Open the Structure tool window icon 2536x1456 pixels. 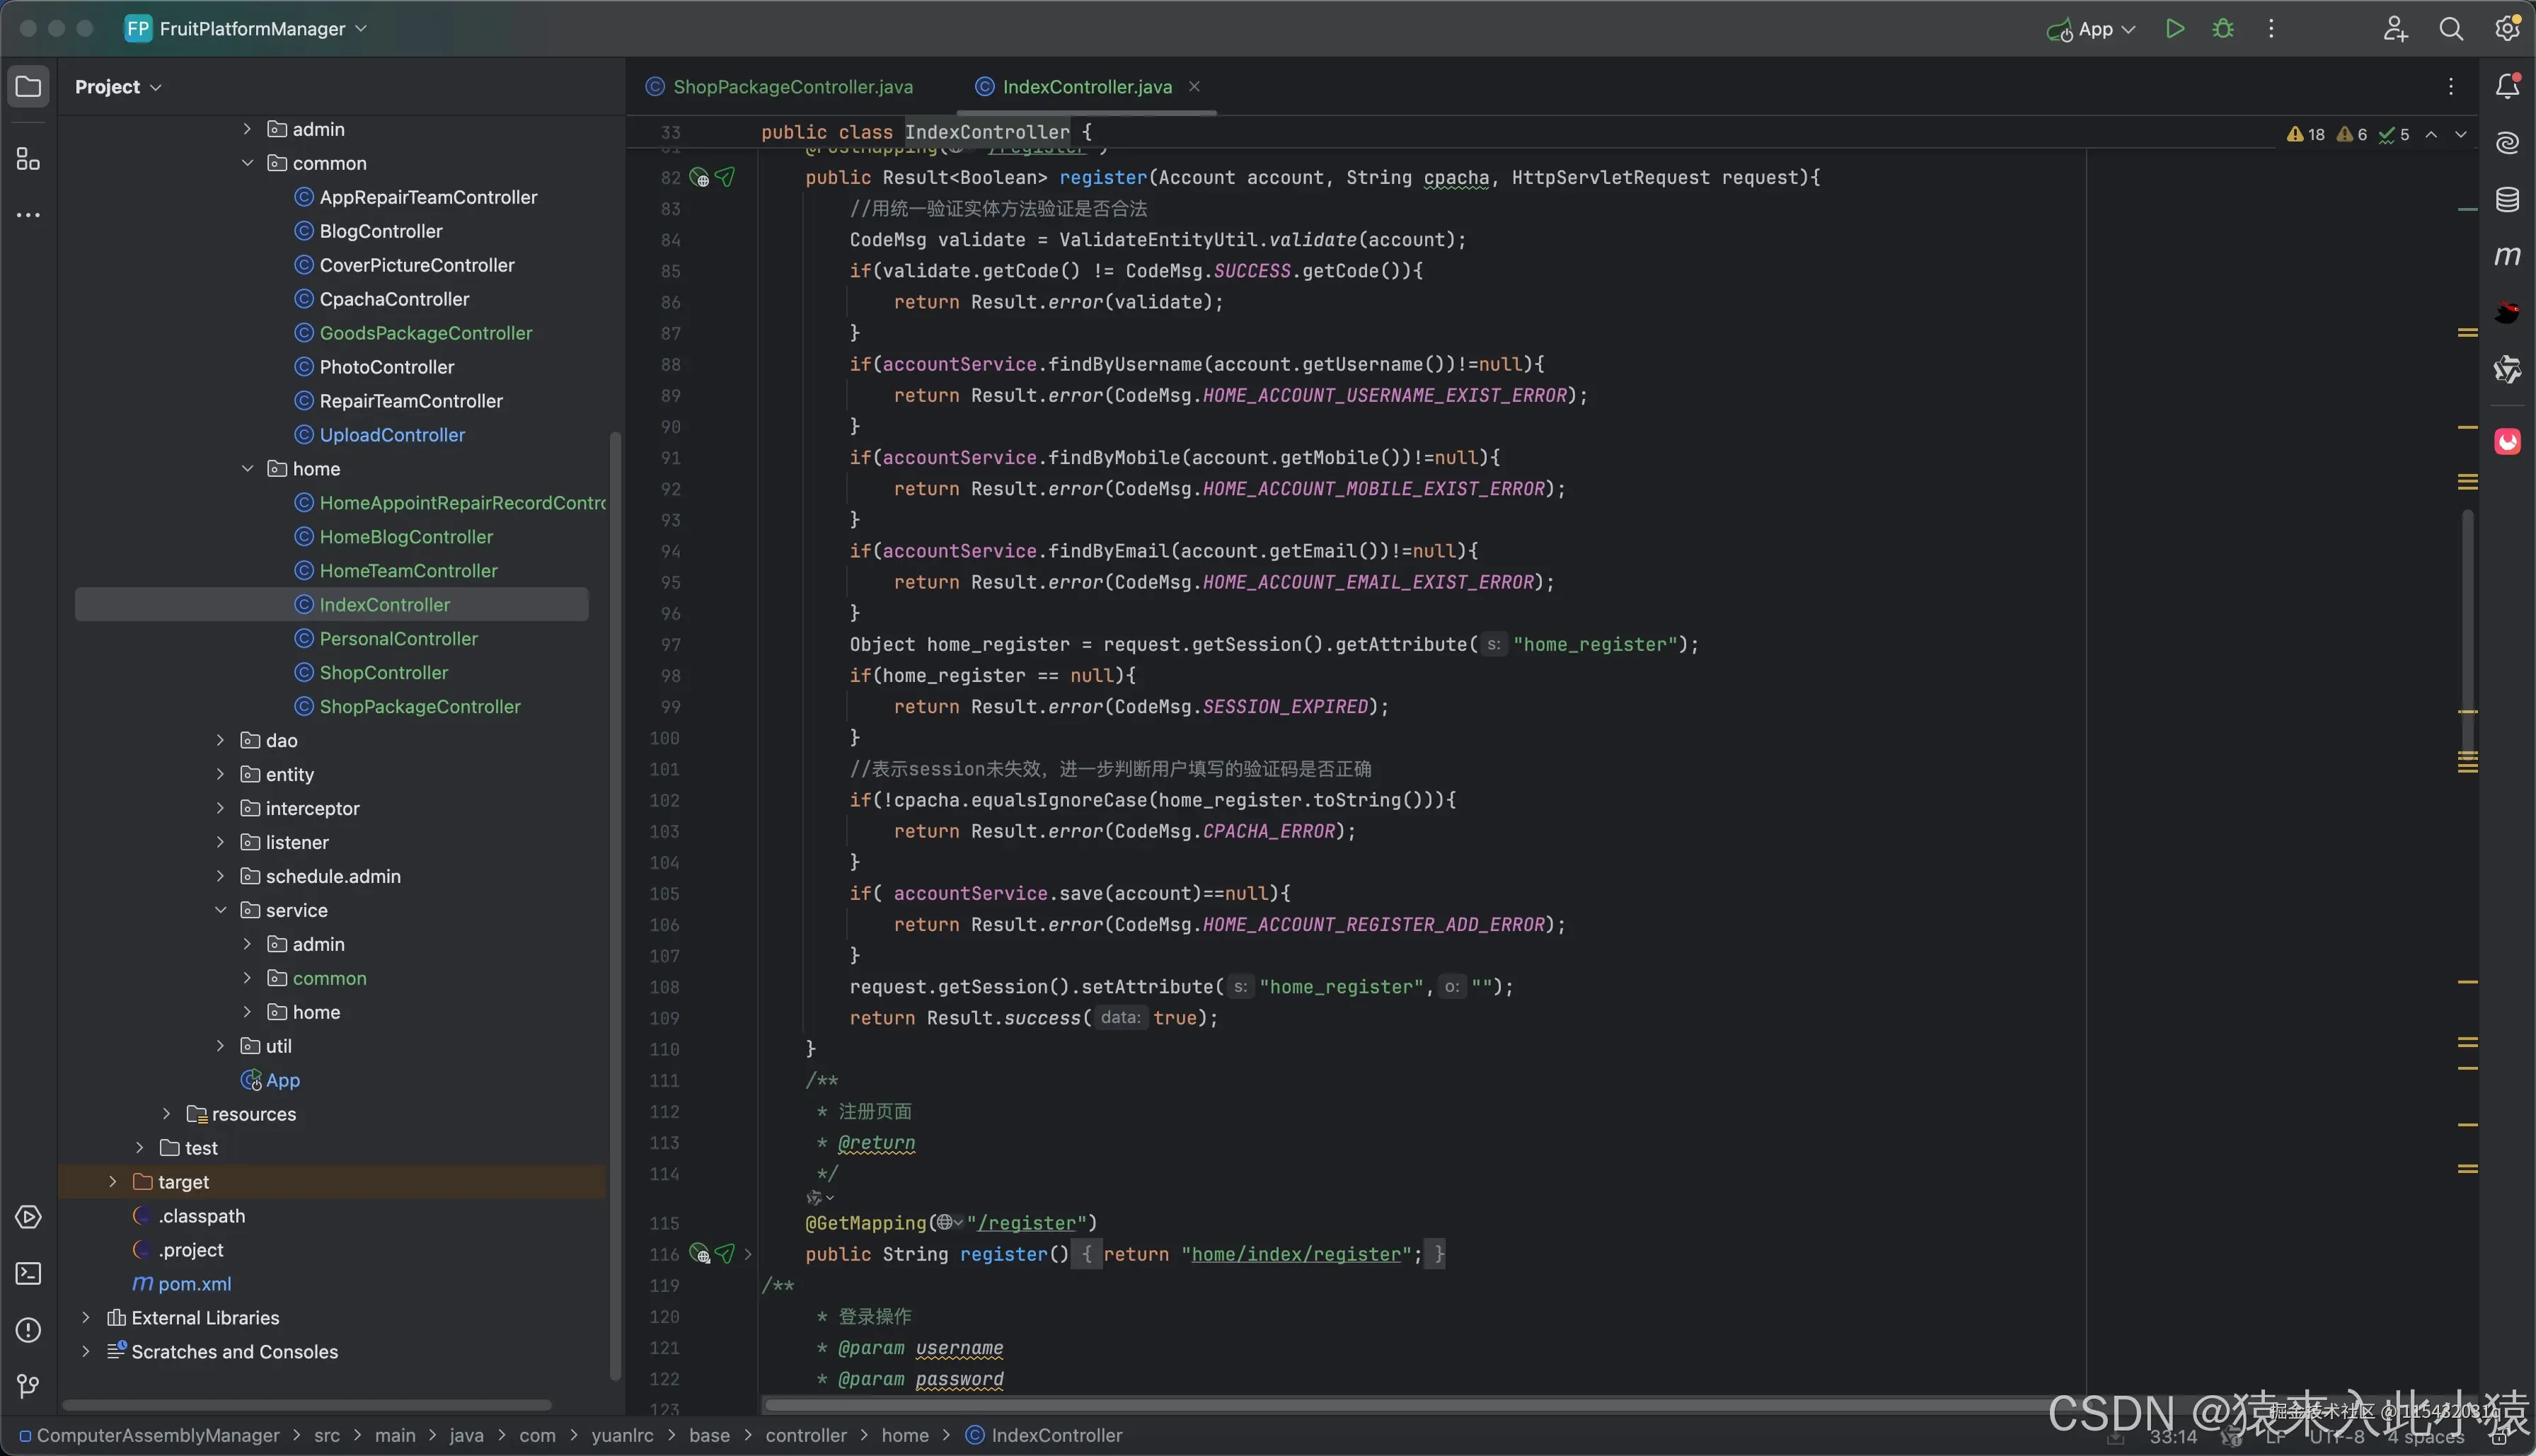point(28,159)
